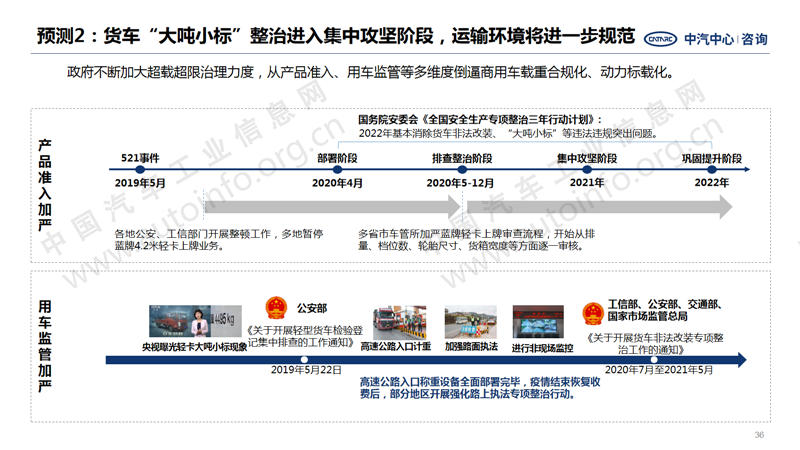Screen dimensions: 800x450
Task: Click the caption 加强路面执法
Action: (471, 346)
